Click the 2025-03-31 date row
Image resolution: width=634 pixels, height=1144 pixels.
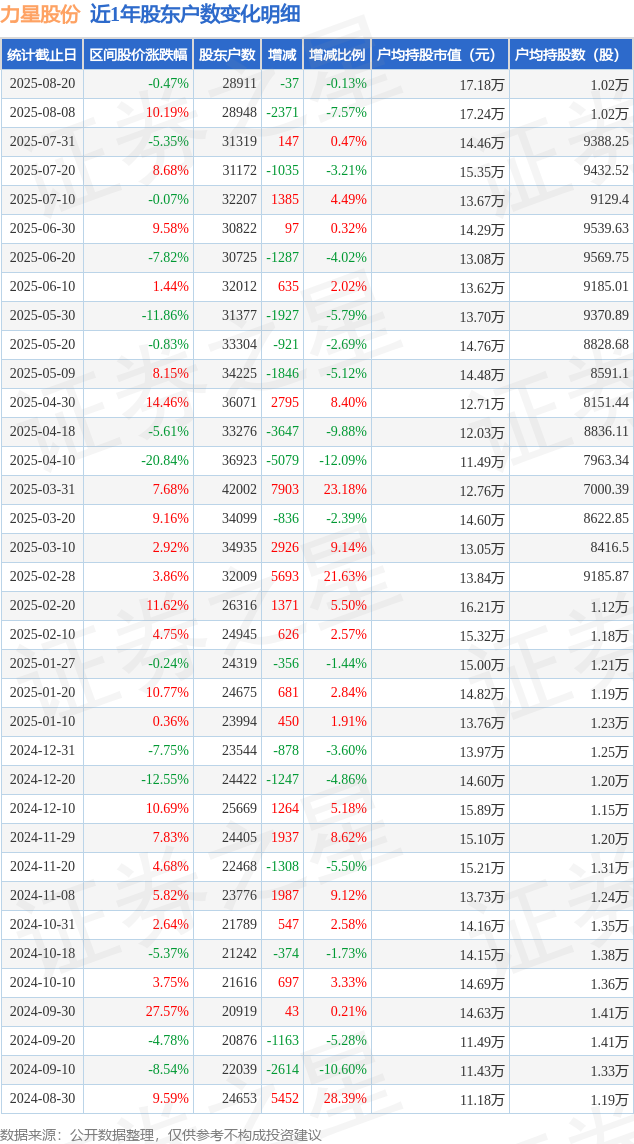317,490
